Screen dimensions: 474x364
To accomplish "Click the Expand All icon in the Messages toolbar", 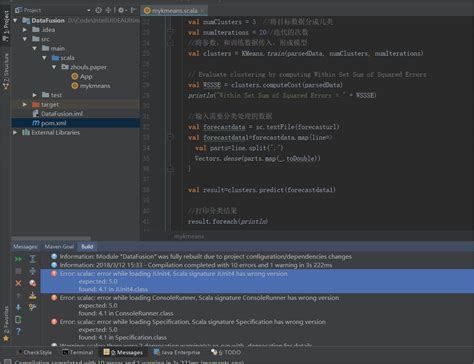I will pyautogui.click(x=33, y=259).
